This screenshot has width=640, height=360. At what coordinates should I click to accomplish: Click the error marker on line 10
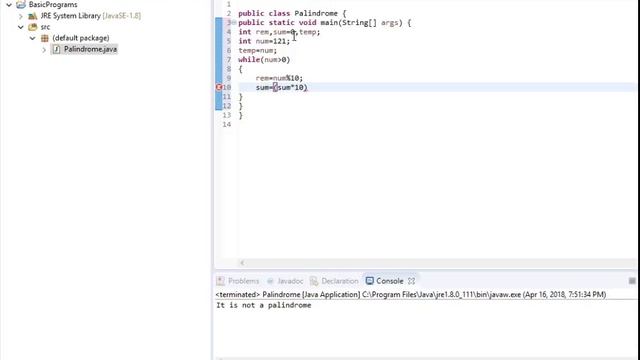pos(218,87)
